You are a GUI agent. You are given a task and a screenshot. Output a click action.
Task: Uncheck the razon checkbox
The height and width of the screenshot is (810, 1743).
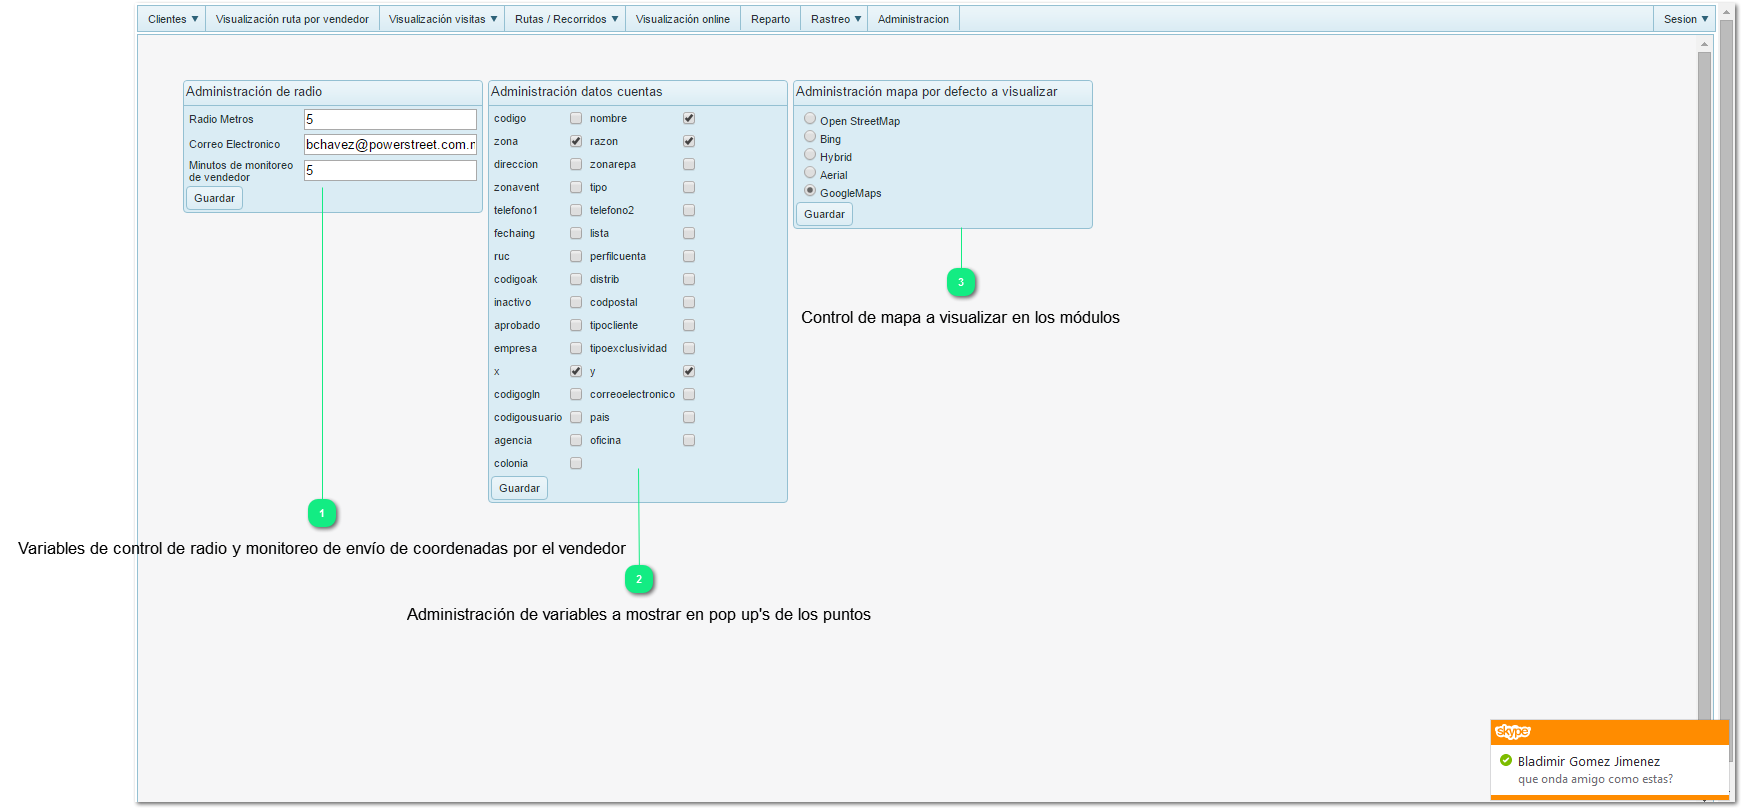(689, 141)
